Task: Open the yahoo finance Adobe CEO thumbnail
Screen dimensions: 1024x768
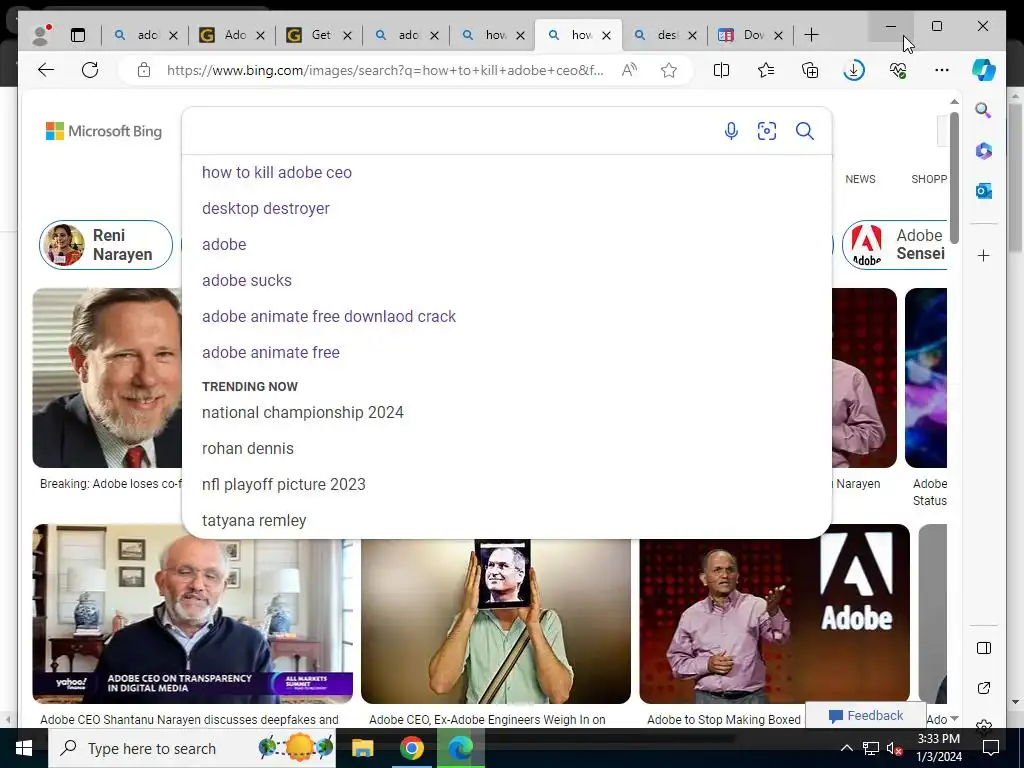Action: click(193, 614)
